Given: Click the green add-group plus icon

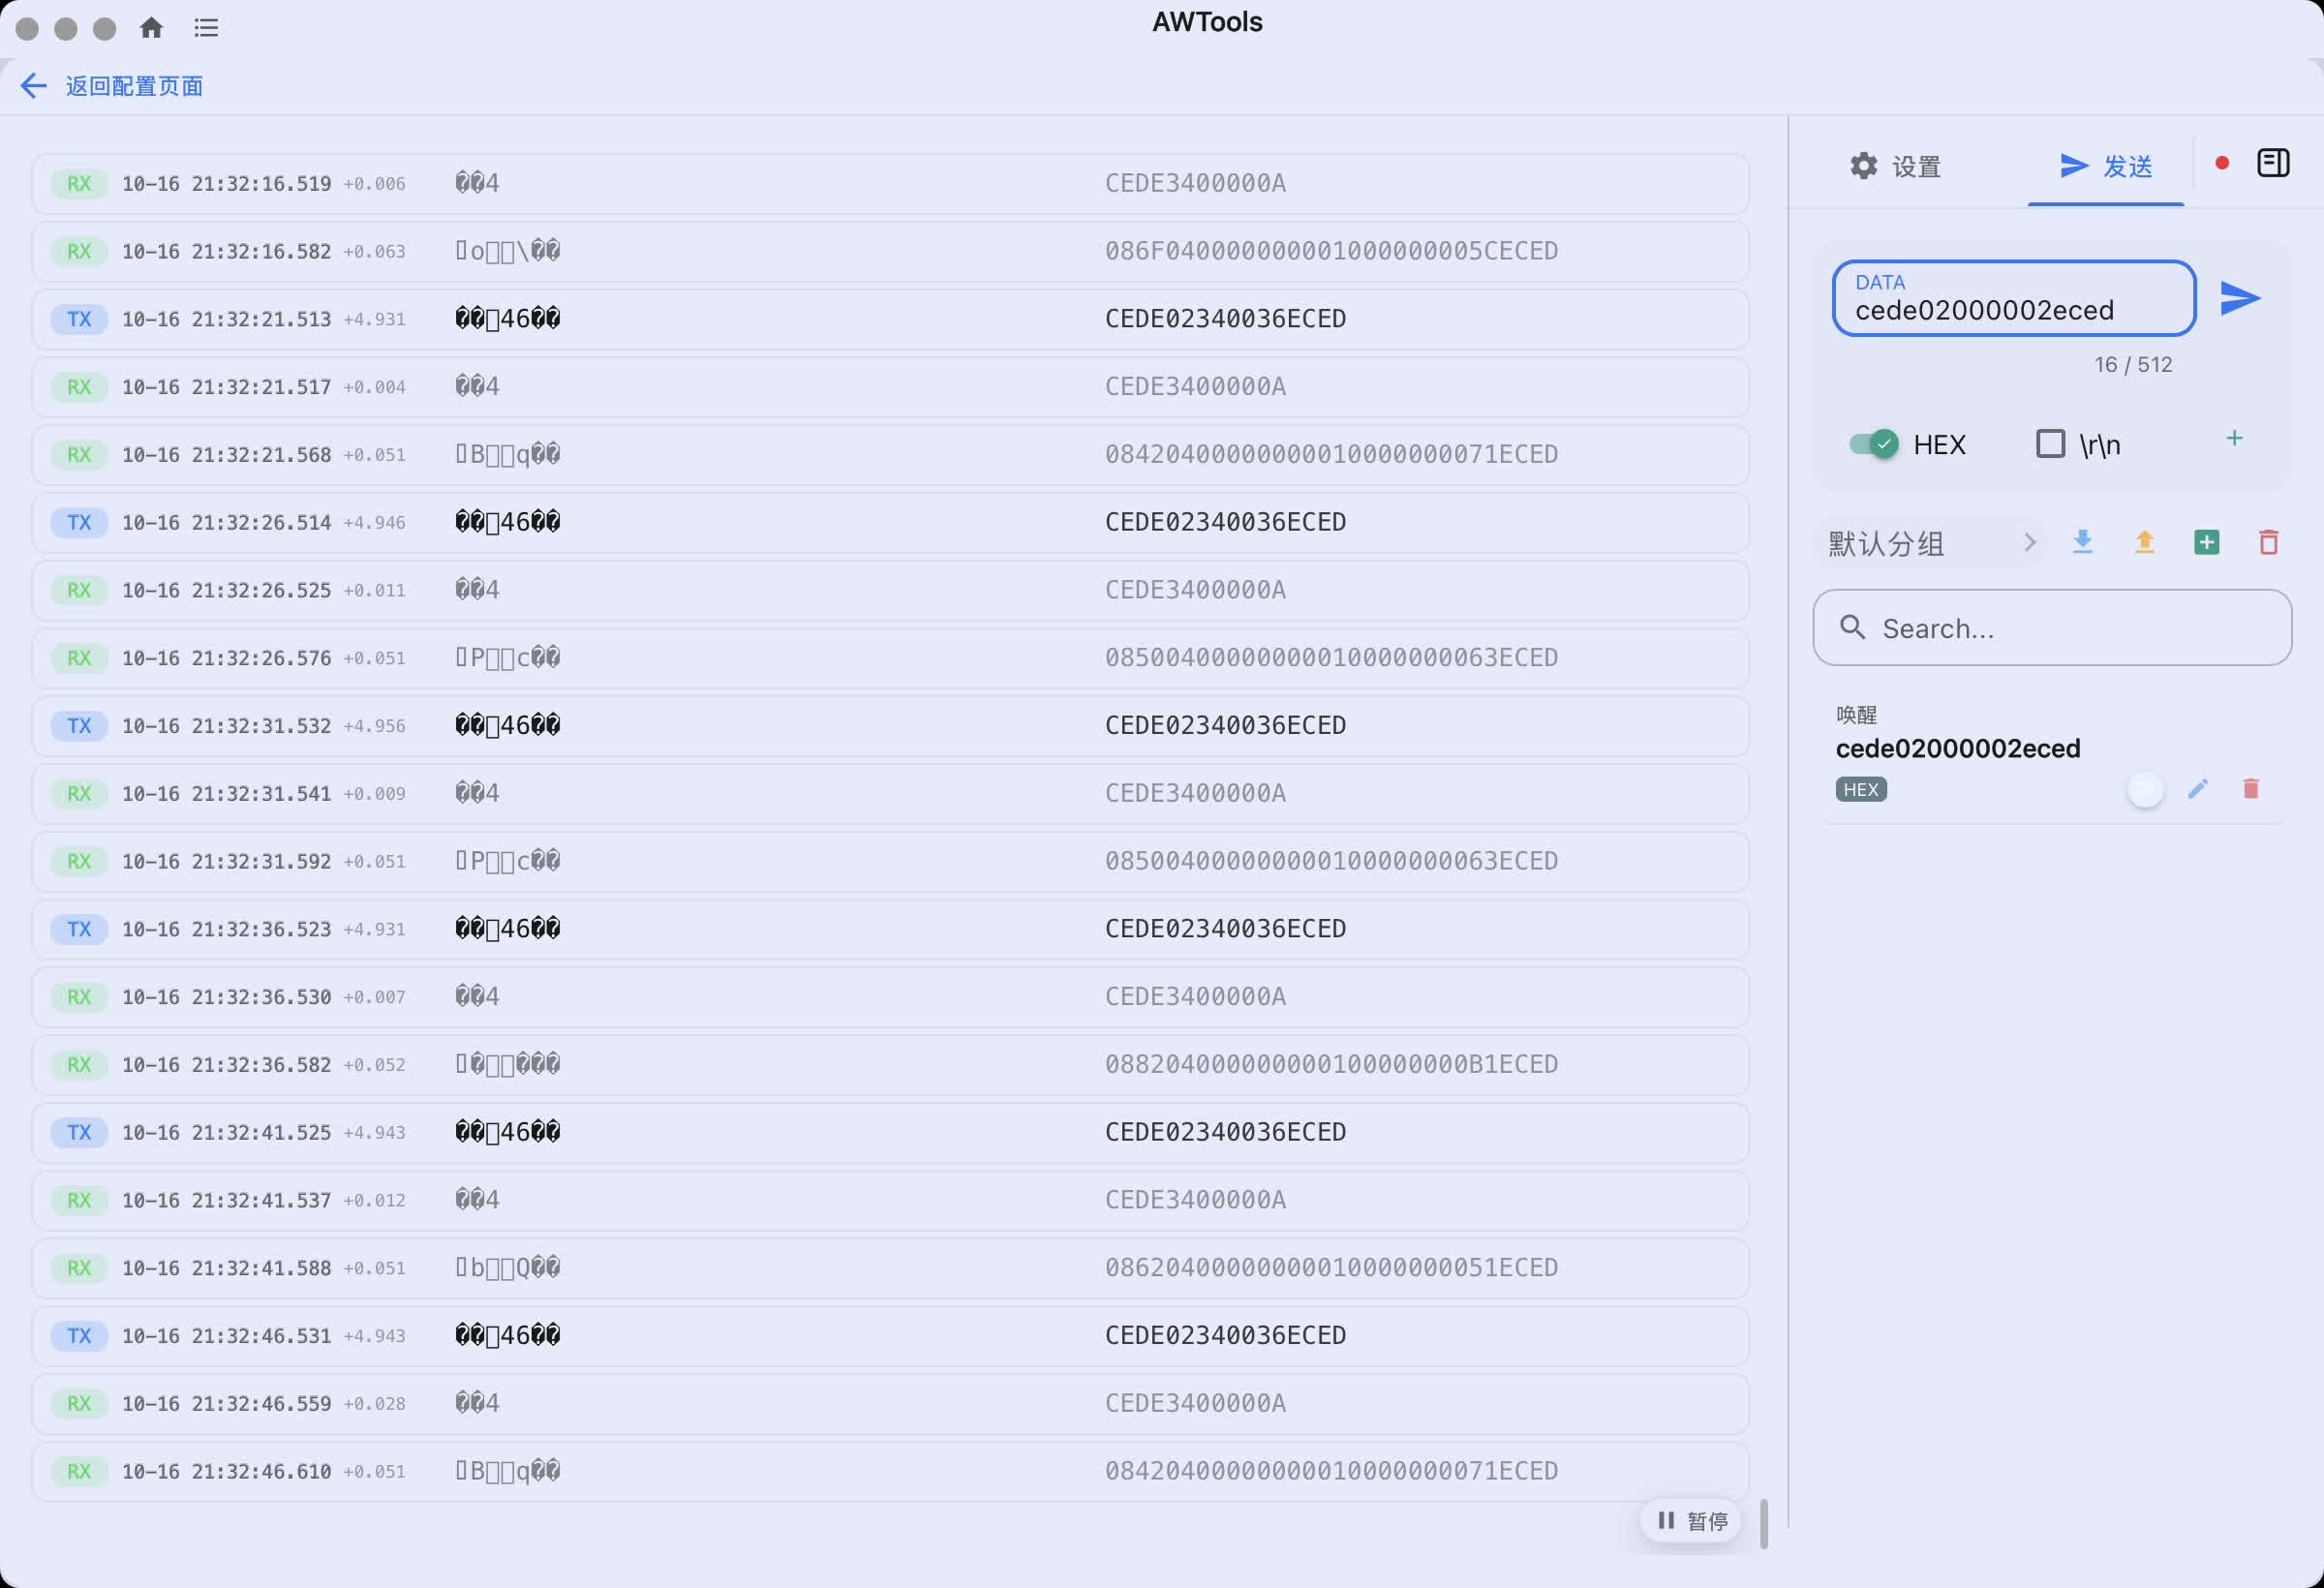Looking at the screenshot, I should coord(2206,542).
